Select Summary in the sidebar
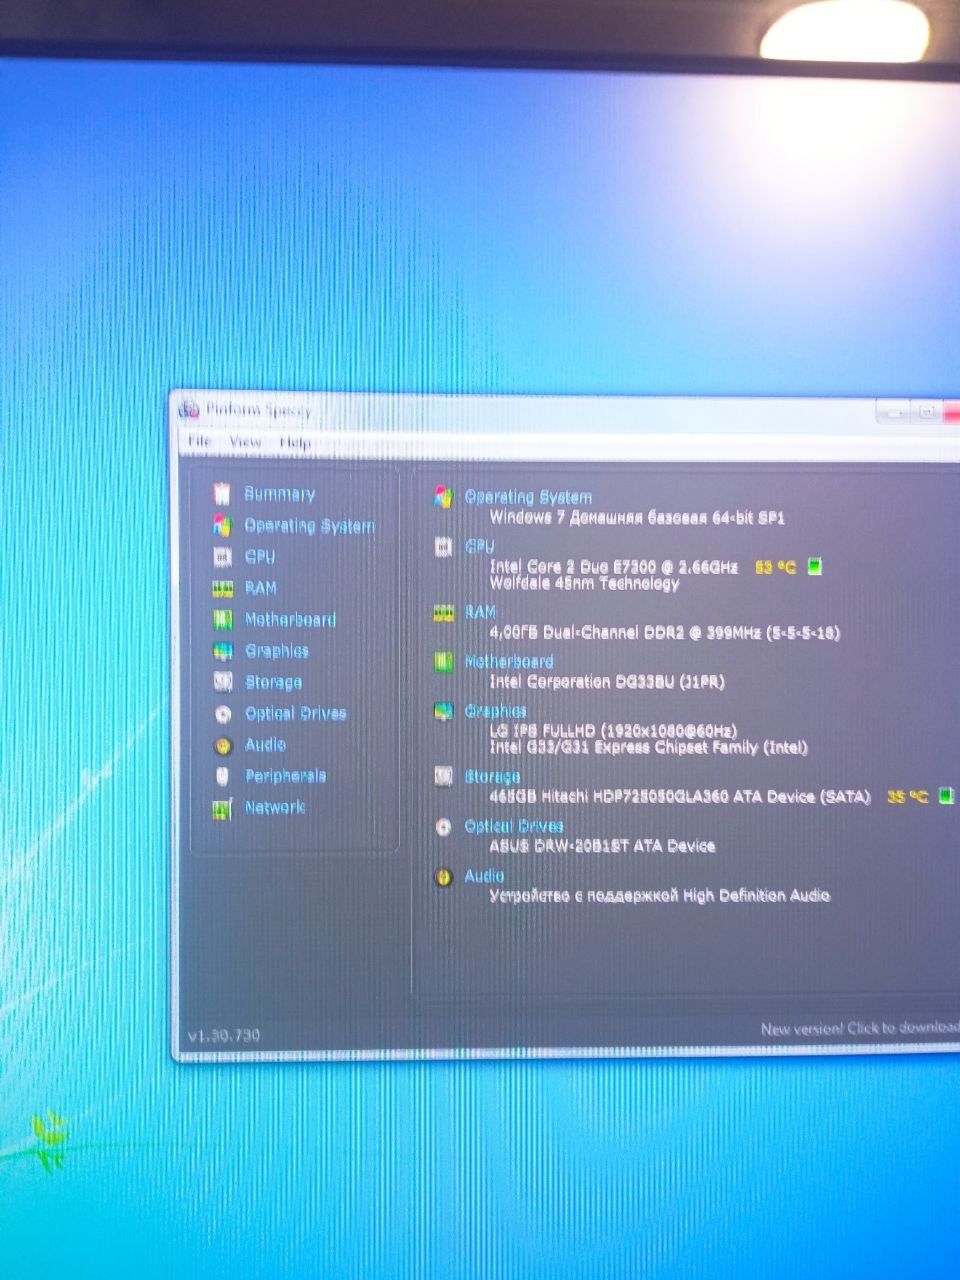The image size is (960, 1280). tap(280, 494)
